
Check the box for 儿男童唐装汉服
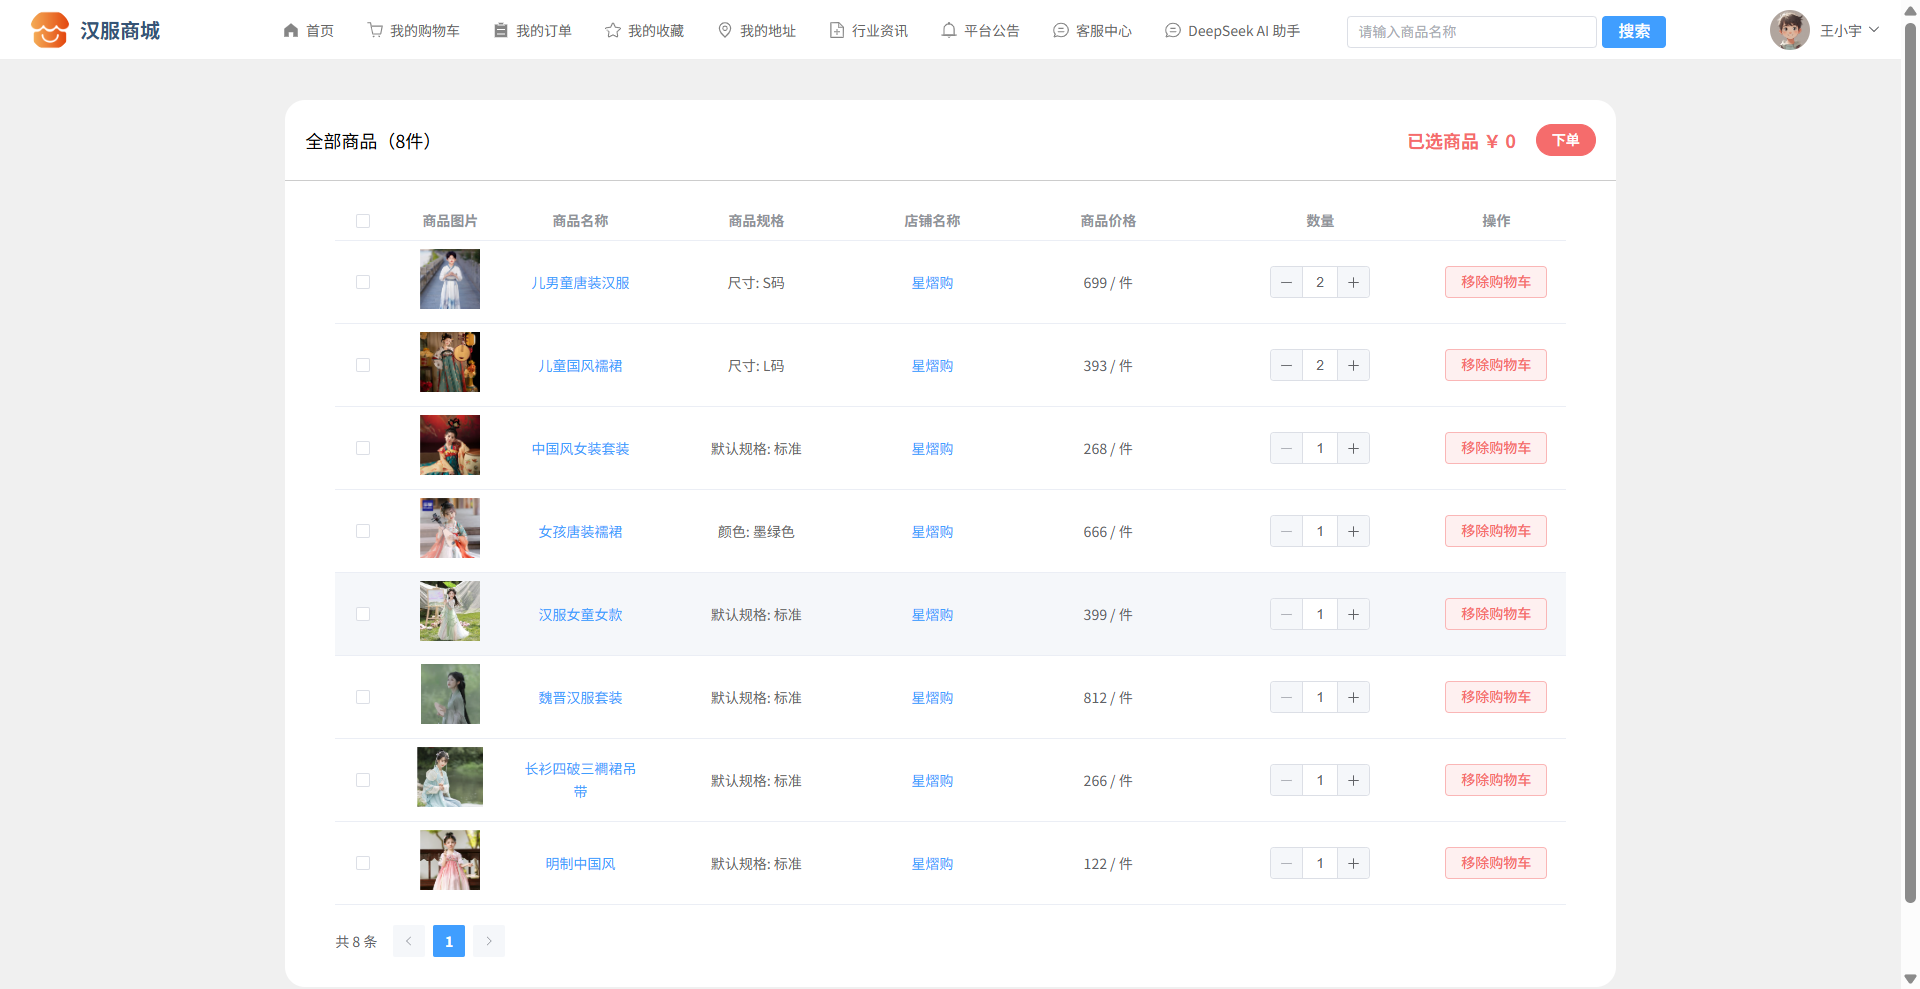click(363, 282)
